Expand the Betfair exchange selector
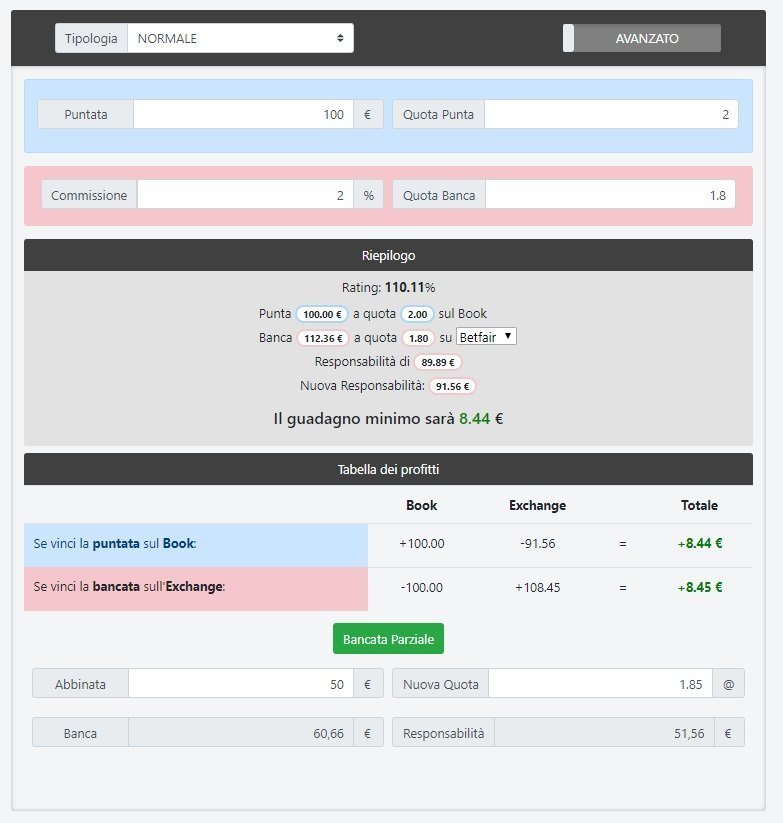Viewport: 783px width, 823px height. pos(486,337)
